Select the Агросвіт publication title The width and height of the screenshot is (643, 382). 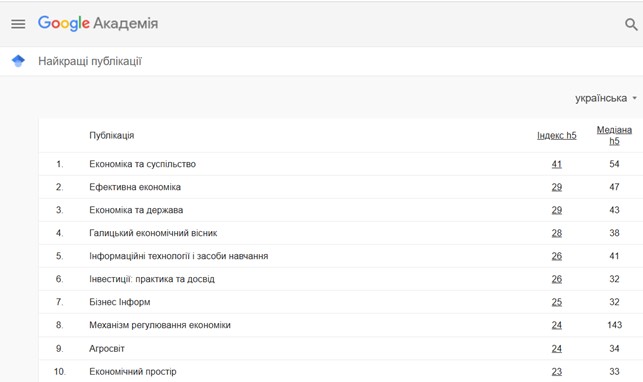click(107, 348)
